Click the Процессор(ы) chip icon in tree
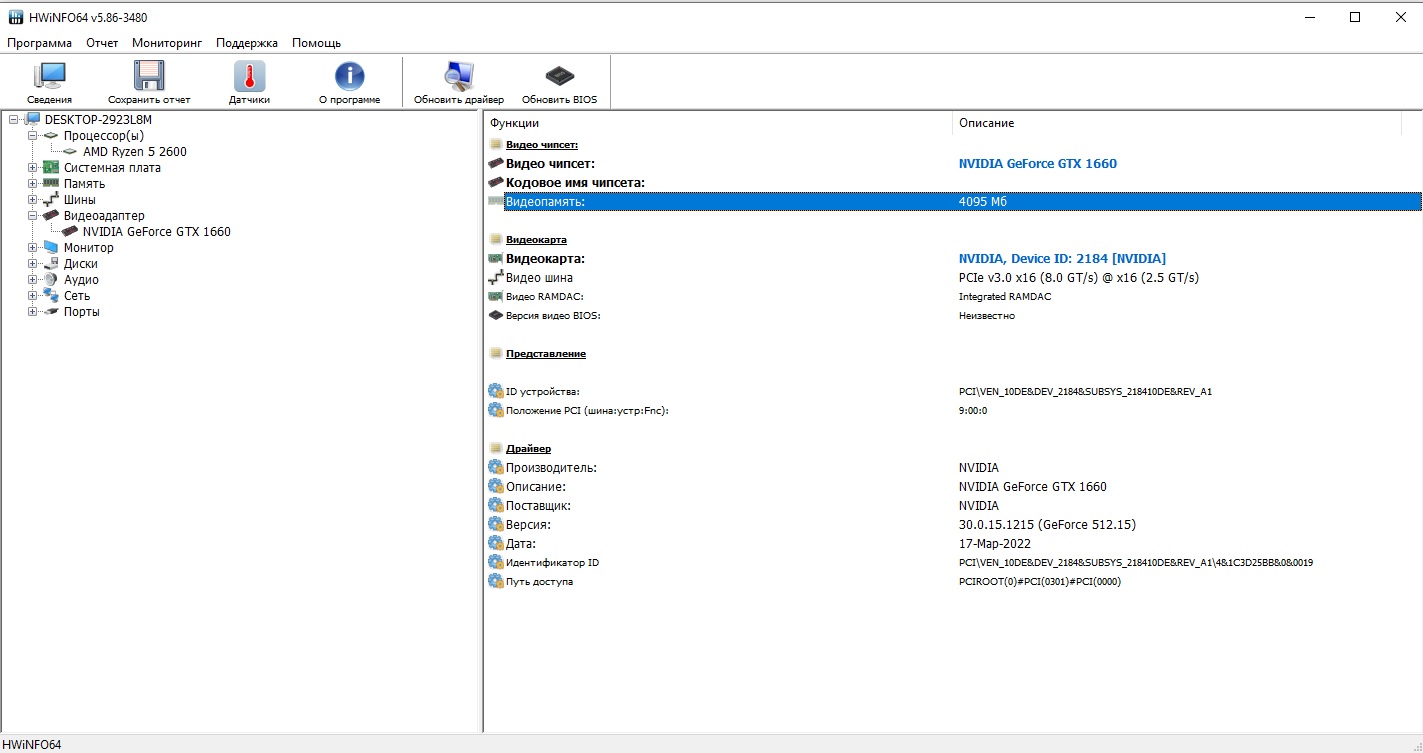 click(52, 136)
